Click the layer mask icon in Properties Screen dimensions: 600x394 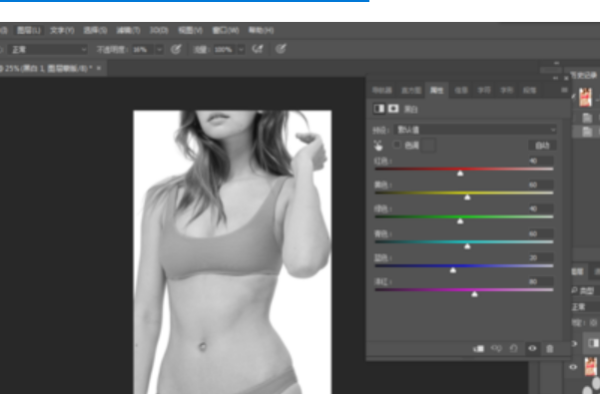click(x=393, y=109)
